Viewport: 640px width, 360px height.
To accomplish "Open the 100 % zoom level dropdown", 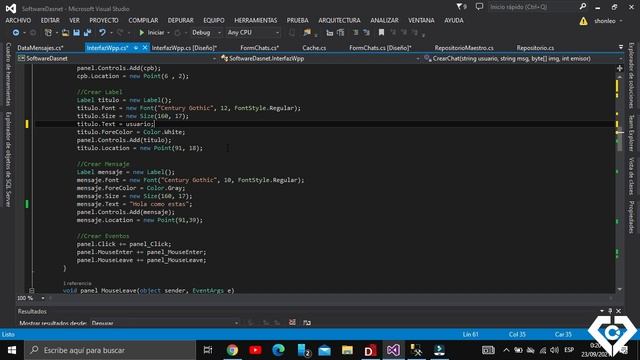I will pos(42,298).
